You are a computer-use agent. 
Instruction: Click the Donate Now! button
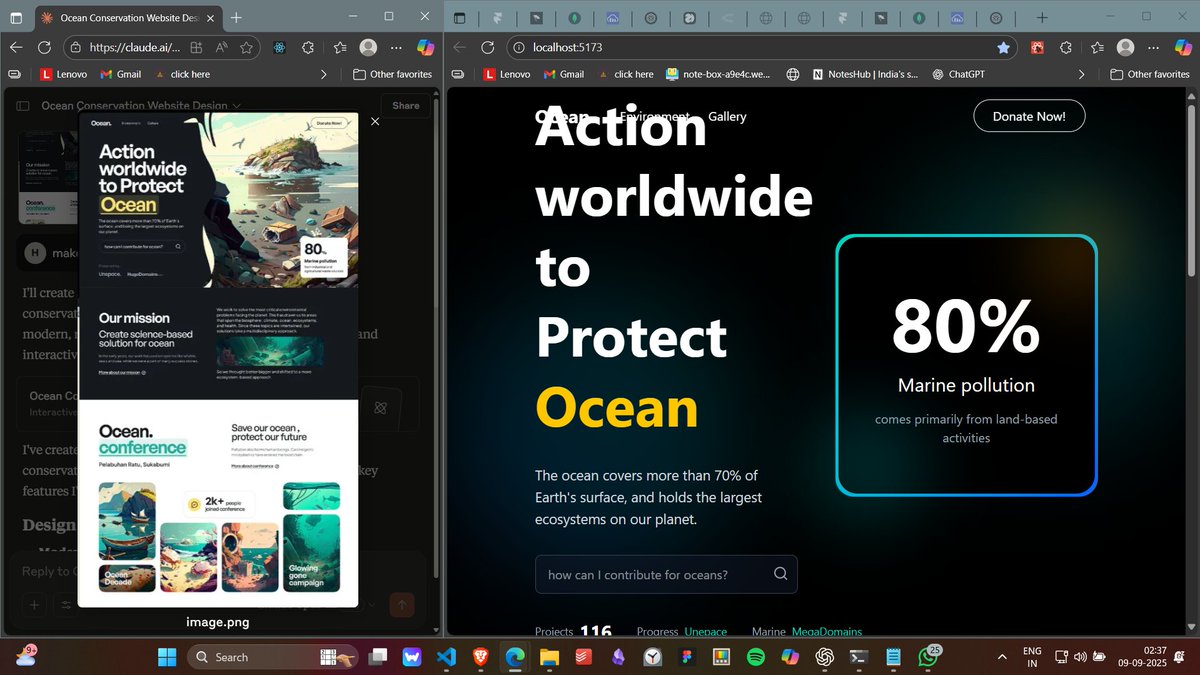(1029, 116)
